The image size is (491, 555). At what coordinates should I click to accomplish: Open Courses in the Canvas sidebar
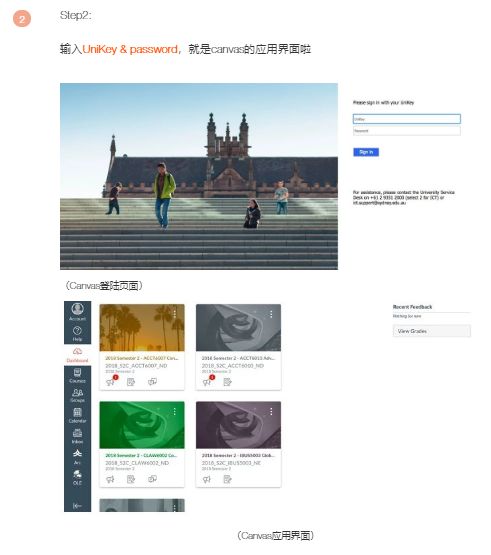coord(77,376)
